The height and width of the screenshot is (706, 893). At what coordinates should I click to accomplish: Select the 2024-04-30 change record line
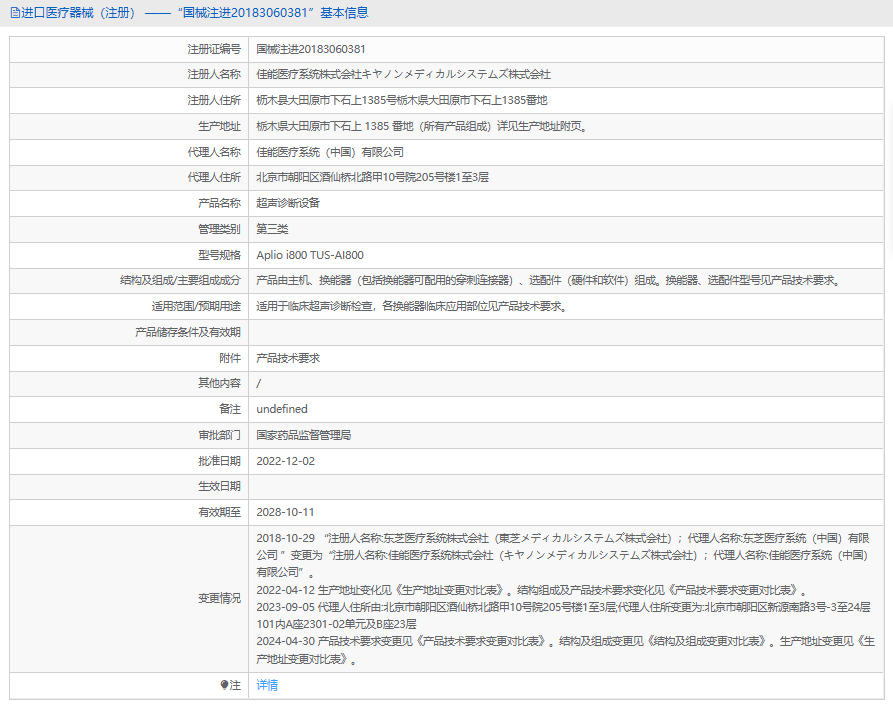[x=566, y=650]
